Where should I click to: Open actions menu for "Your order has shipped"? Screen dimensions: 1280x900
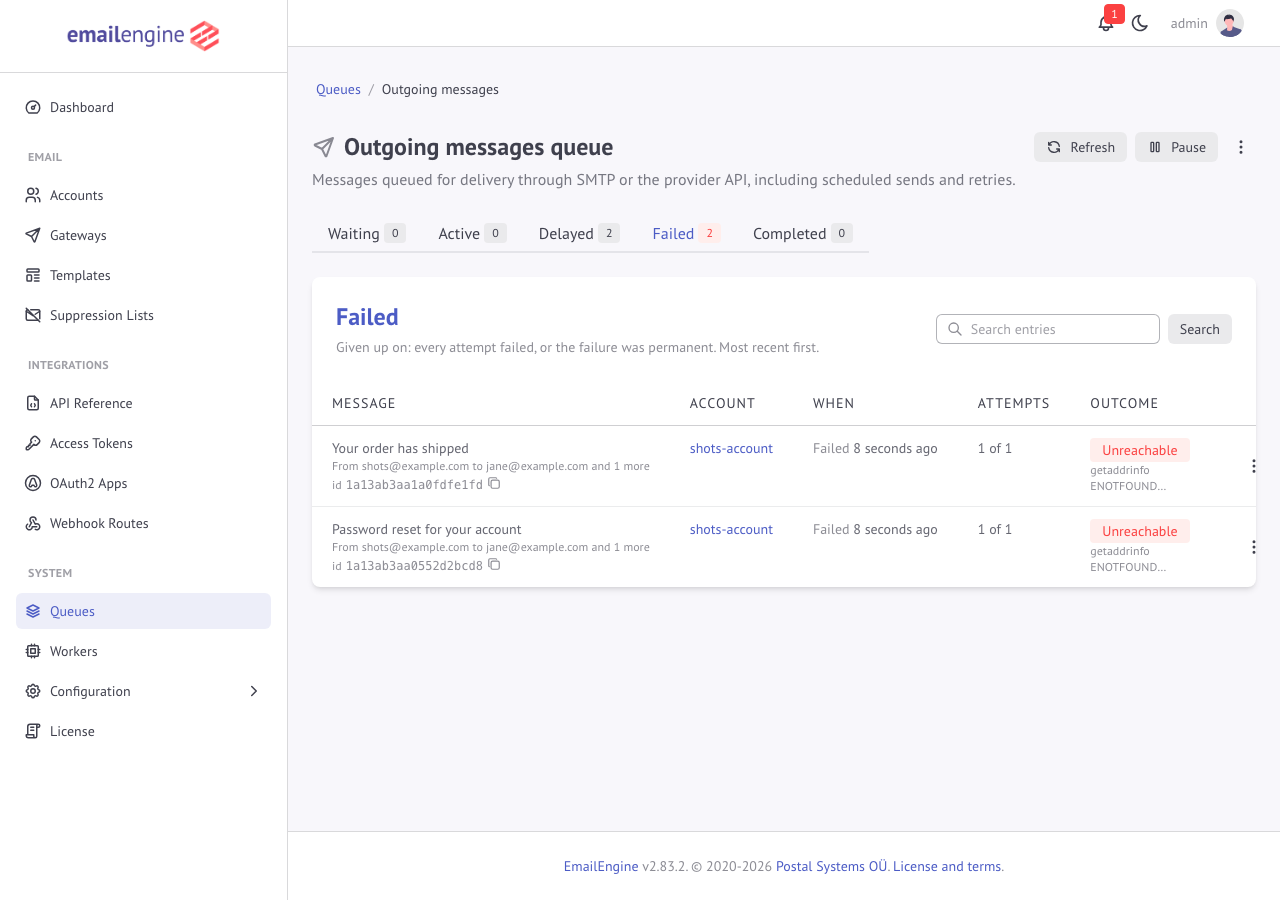[x=1253, y=466]
